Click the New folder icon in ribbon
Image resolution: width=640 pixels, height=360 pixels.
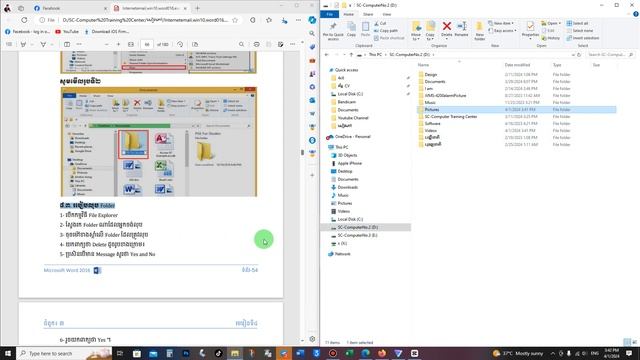click(x=480, y=27)
